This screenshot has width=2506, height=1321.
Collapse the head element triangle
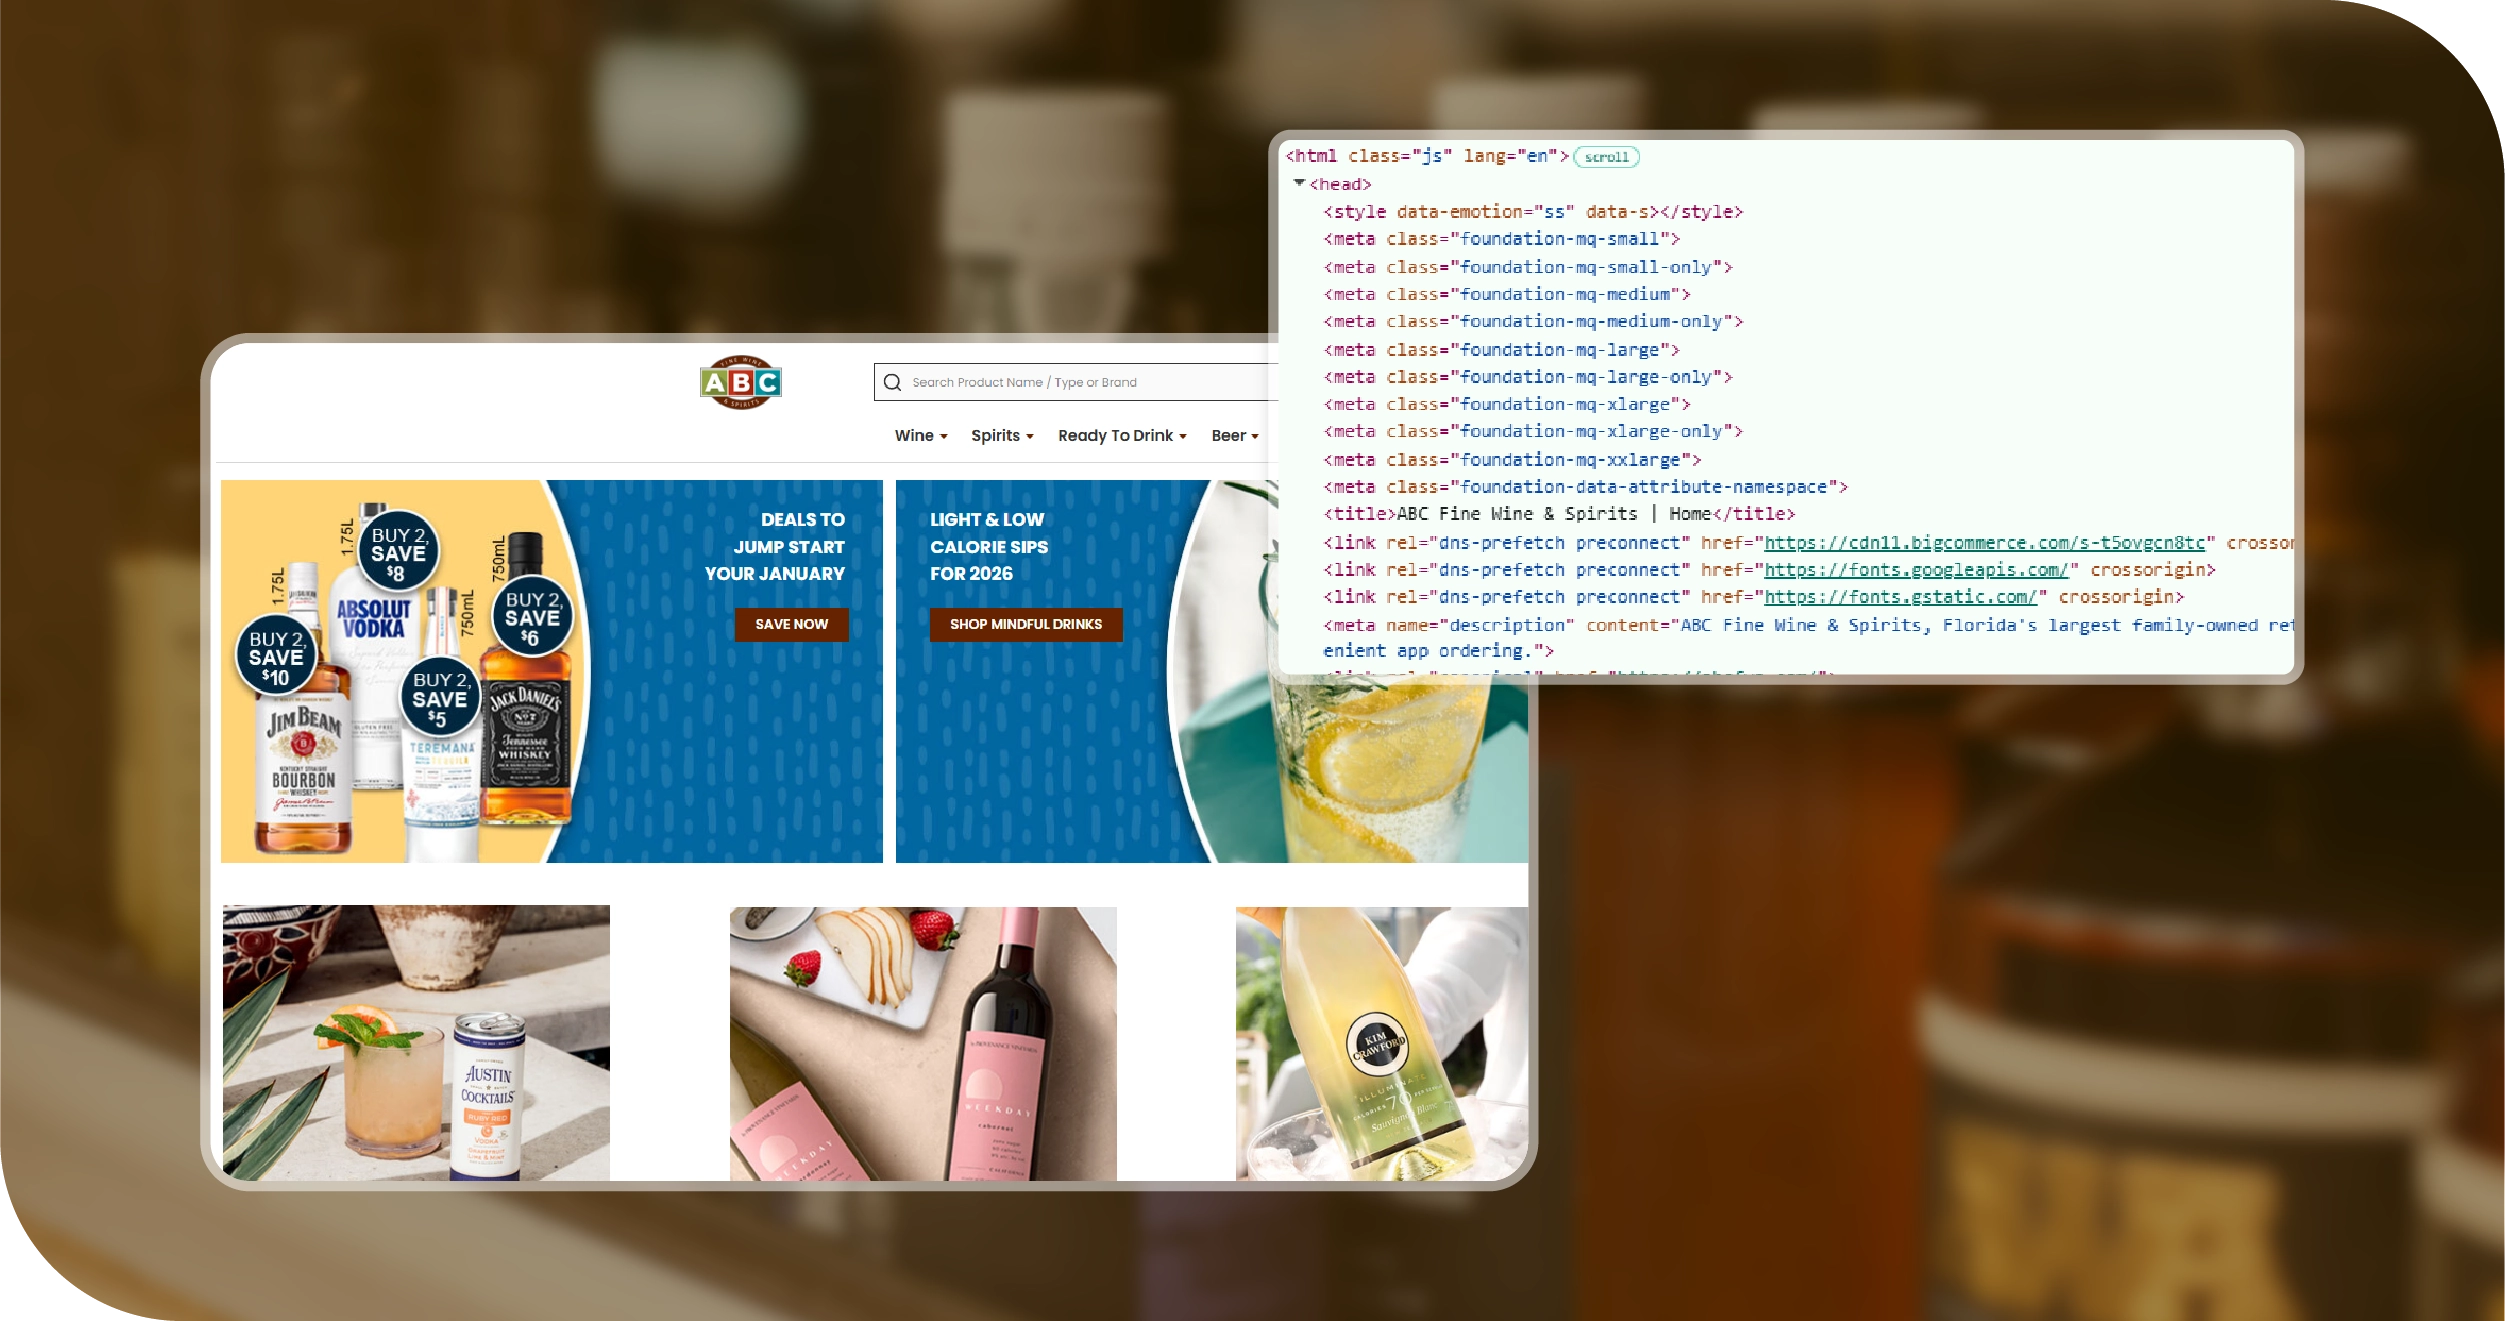1298,183
